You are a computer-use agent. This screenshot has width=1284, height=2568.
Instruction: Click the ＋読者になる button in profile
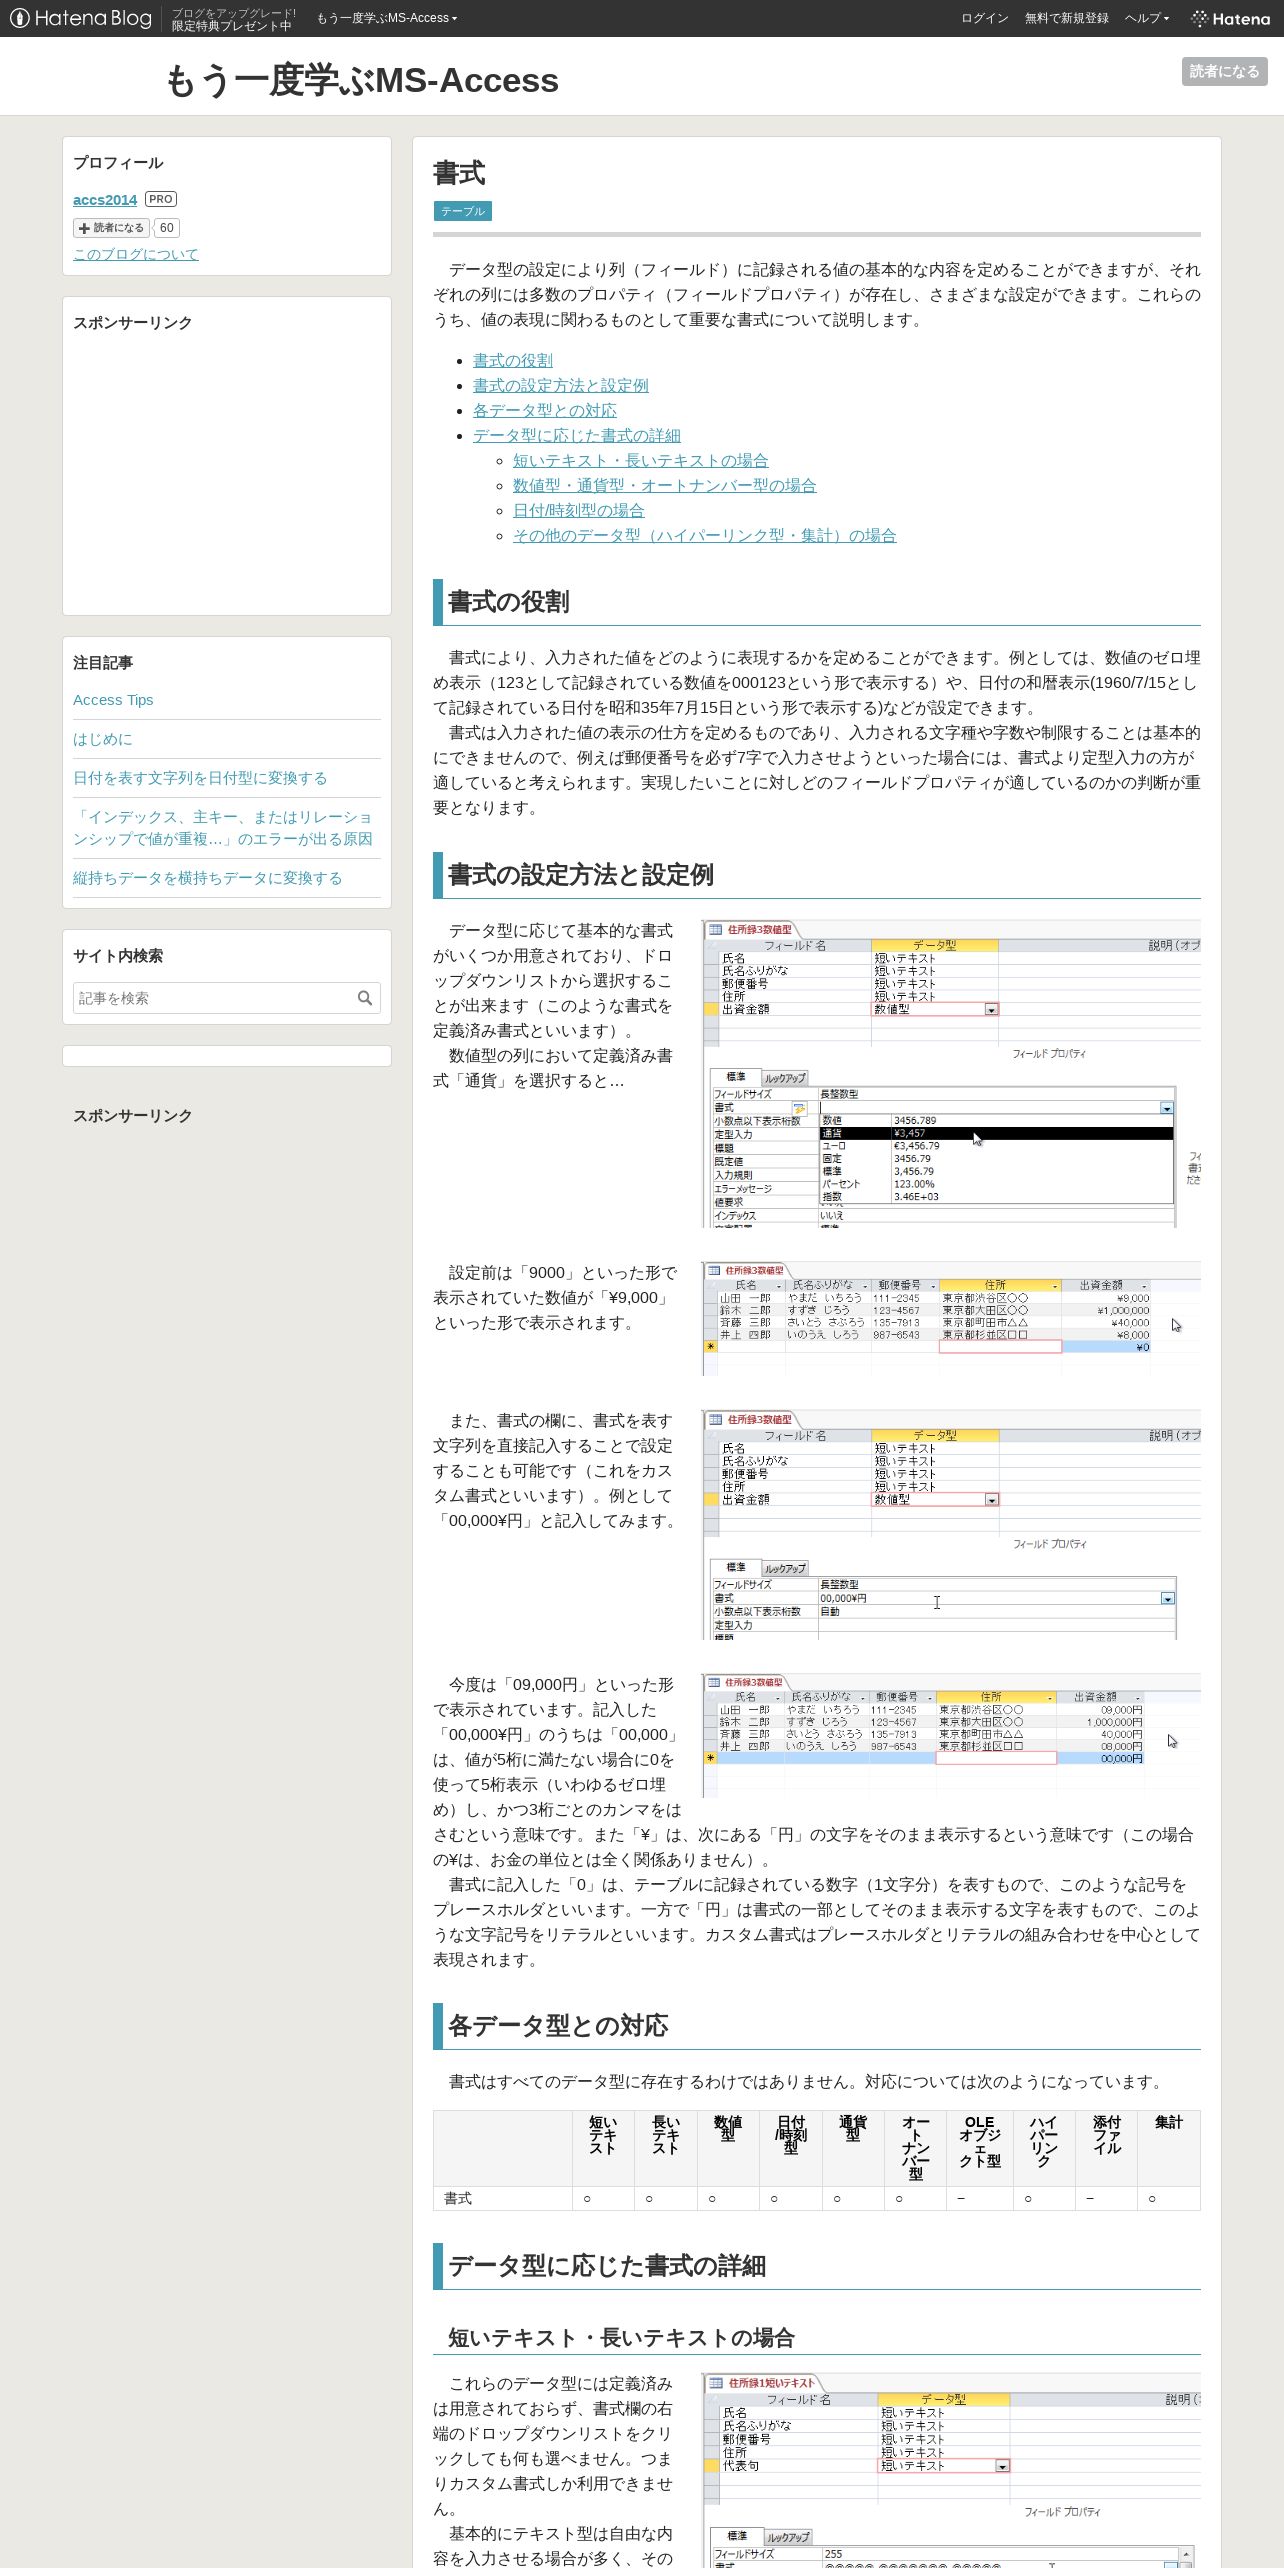(x=111, y=228)
